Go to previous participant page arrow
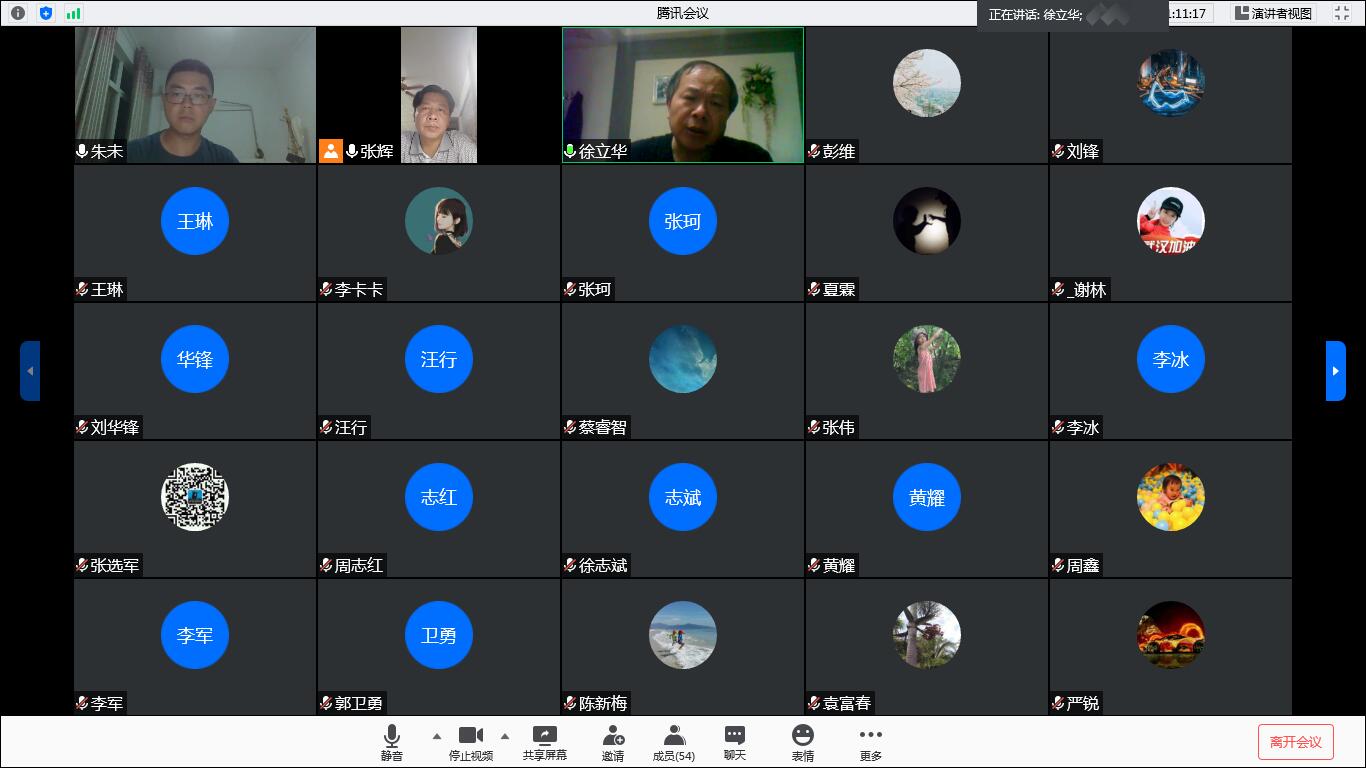Image resolution: width=1366 pixels, height=768 pixels. (30, 371)
